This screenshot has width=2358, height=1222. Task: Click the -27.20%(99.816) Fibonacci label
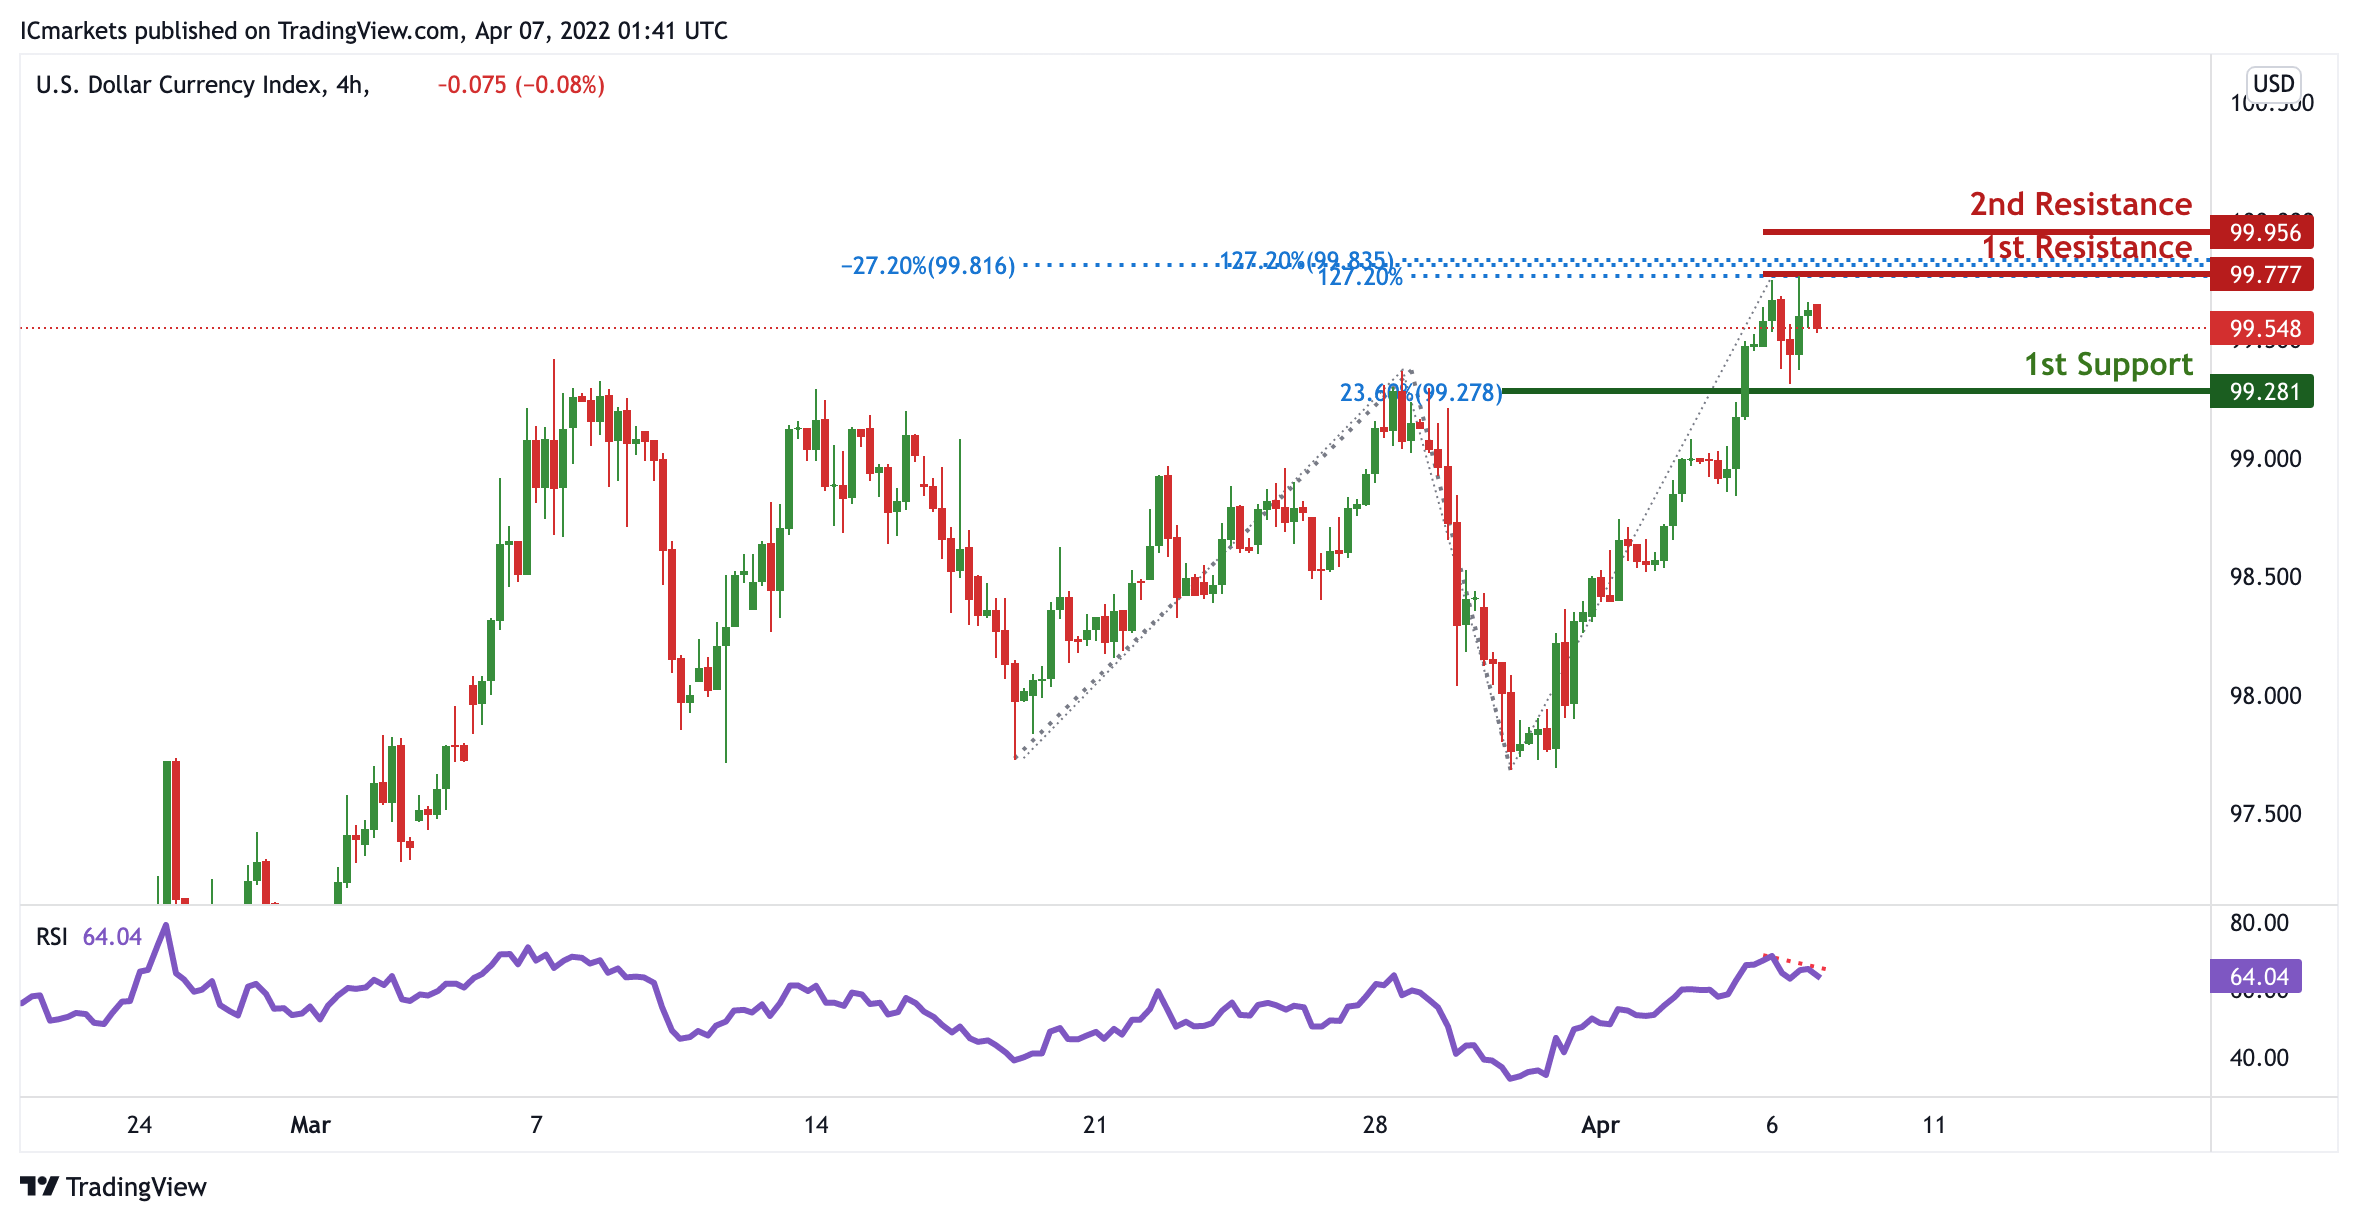(927, 266)
